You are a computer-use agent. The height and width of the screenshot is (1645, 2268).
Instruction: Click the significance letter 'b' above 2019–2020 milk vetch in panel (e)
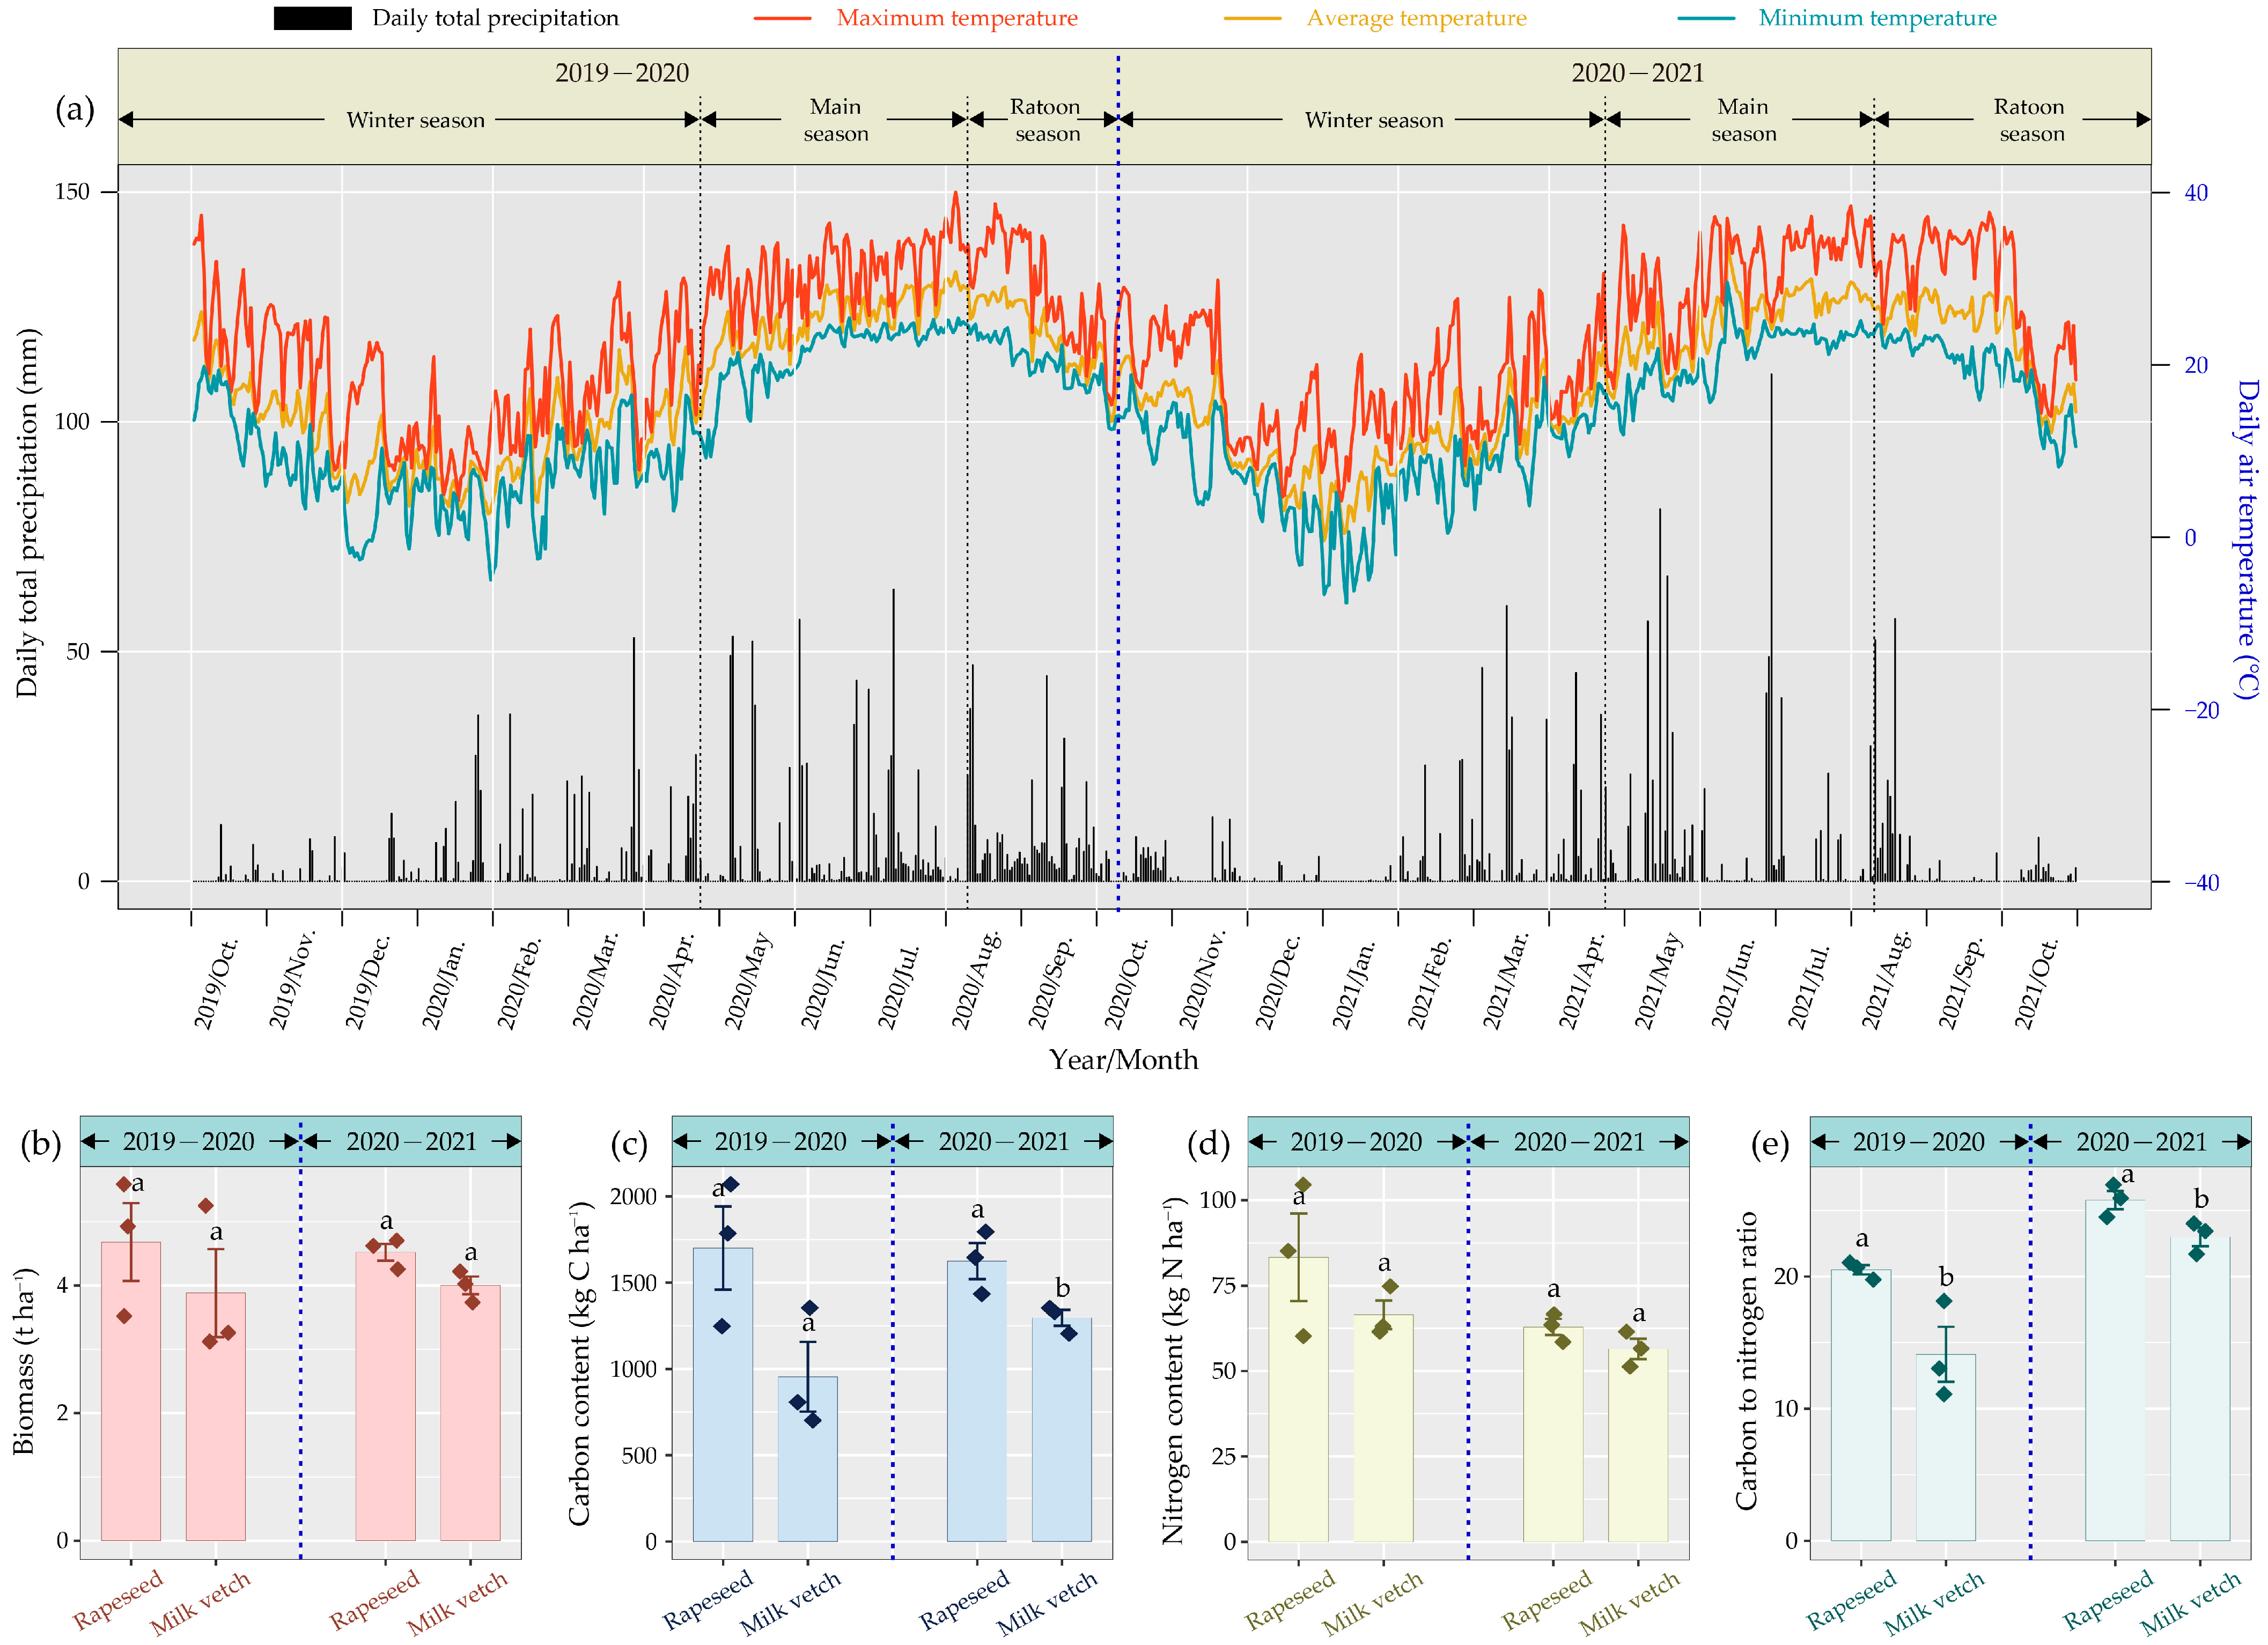(1946, 1277)
